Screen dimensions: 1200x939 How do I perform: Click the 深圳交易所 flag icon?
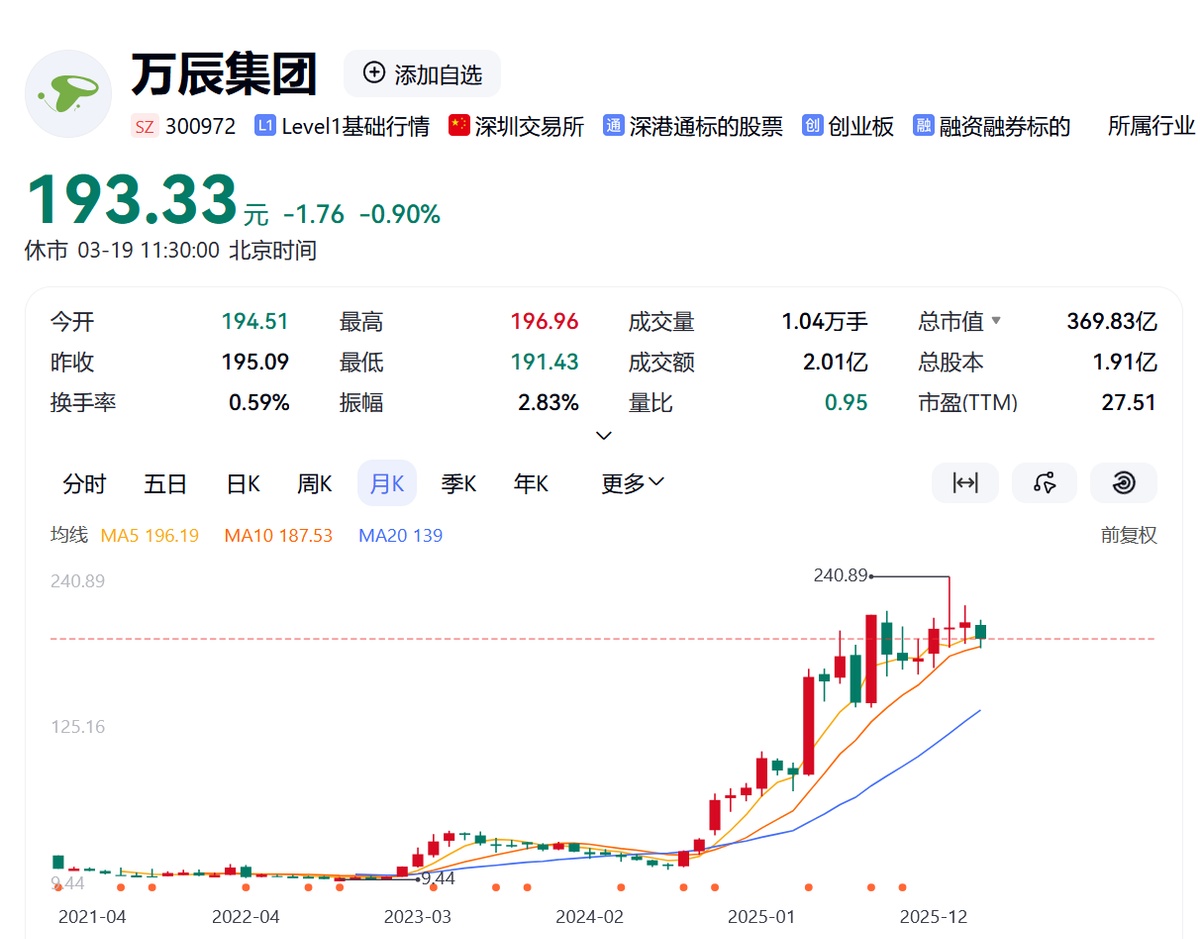point(459,126)
